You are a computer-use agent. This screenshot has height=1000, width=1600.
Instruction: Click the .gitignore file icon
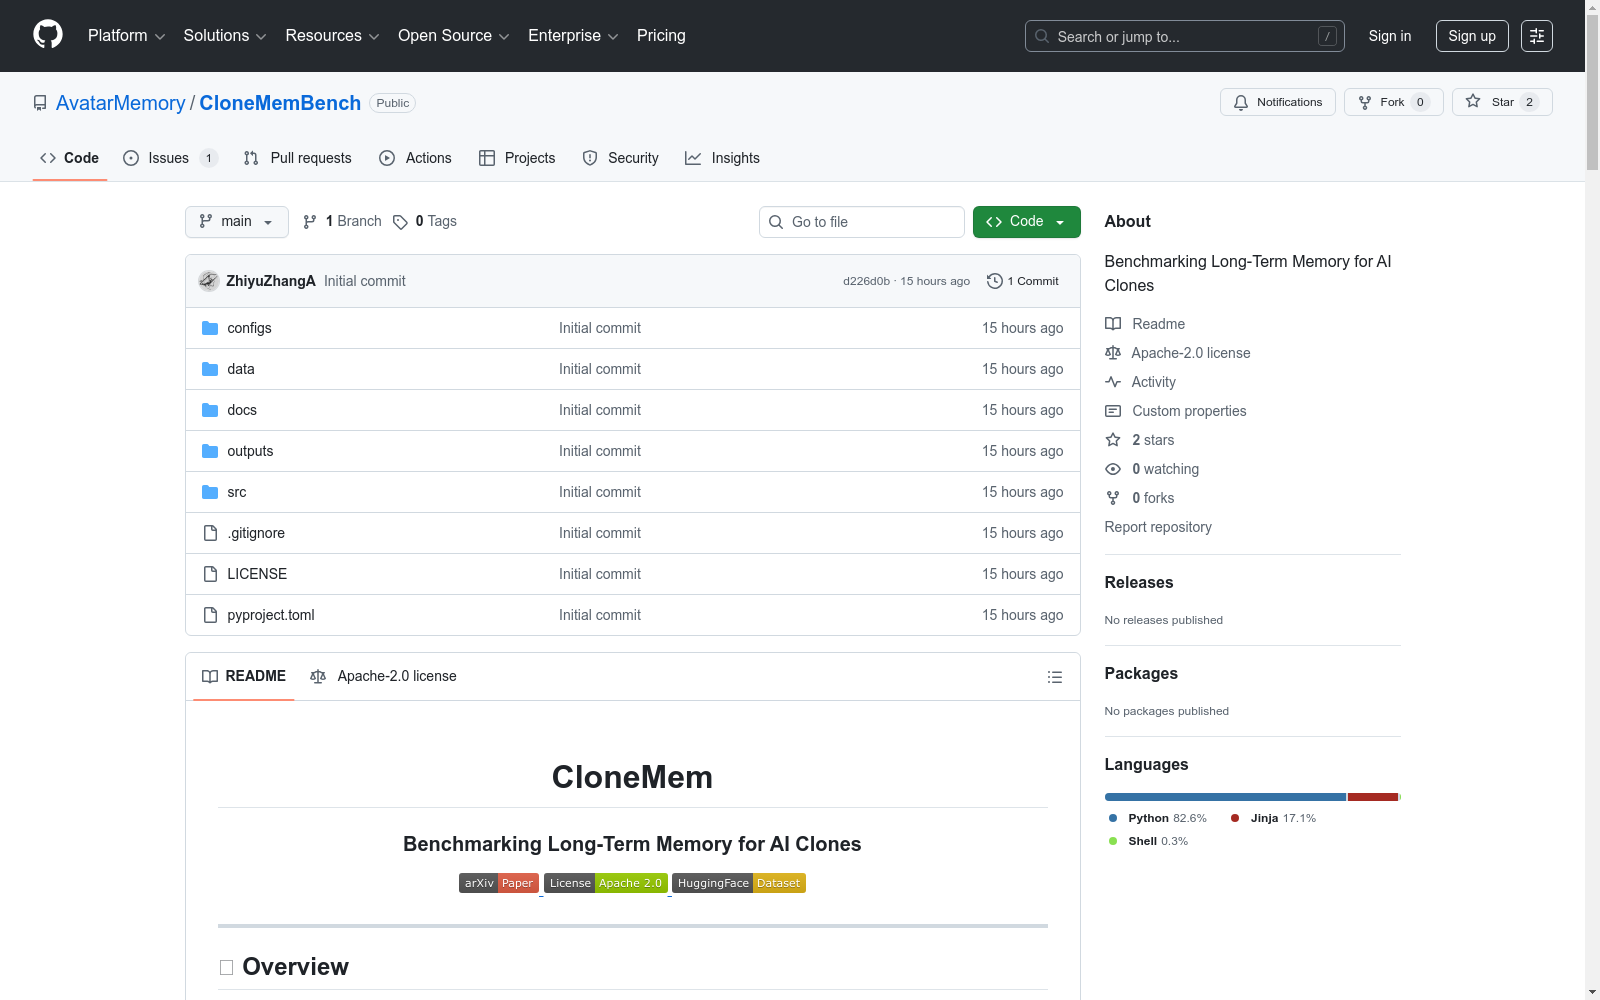(210, 533)
